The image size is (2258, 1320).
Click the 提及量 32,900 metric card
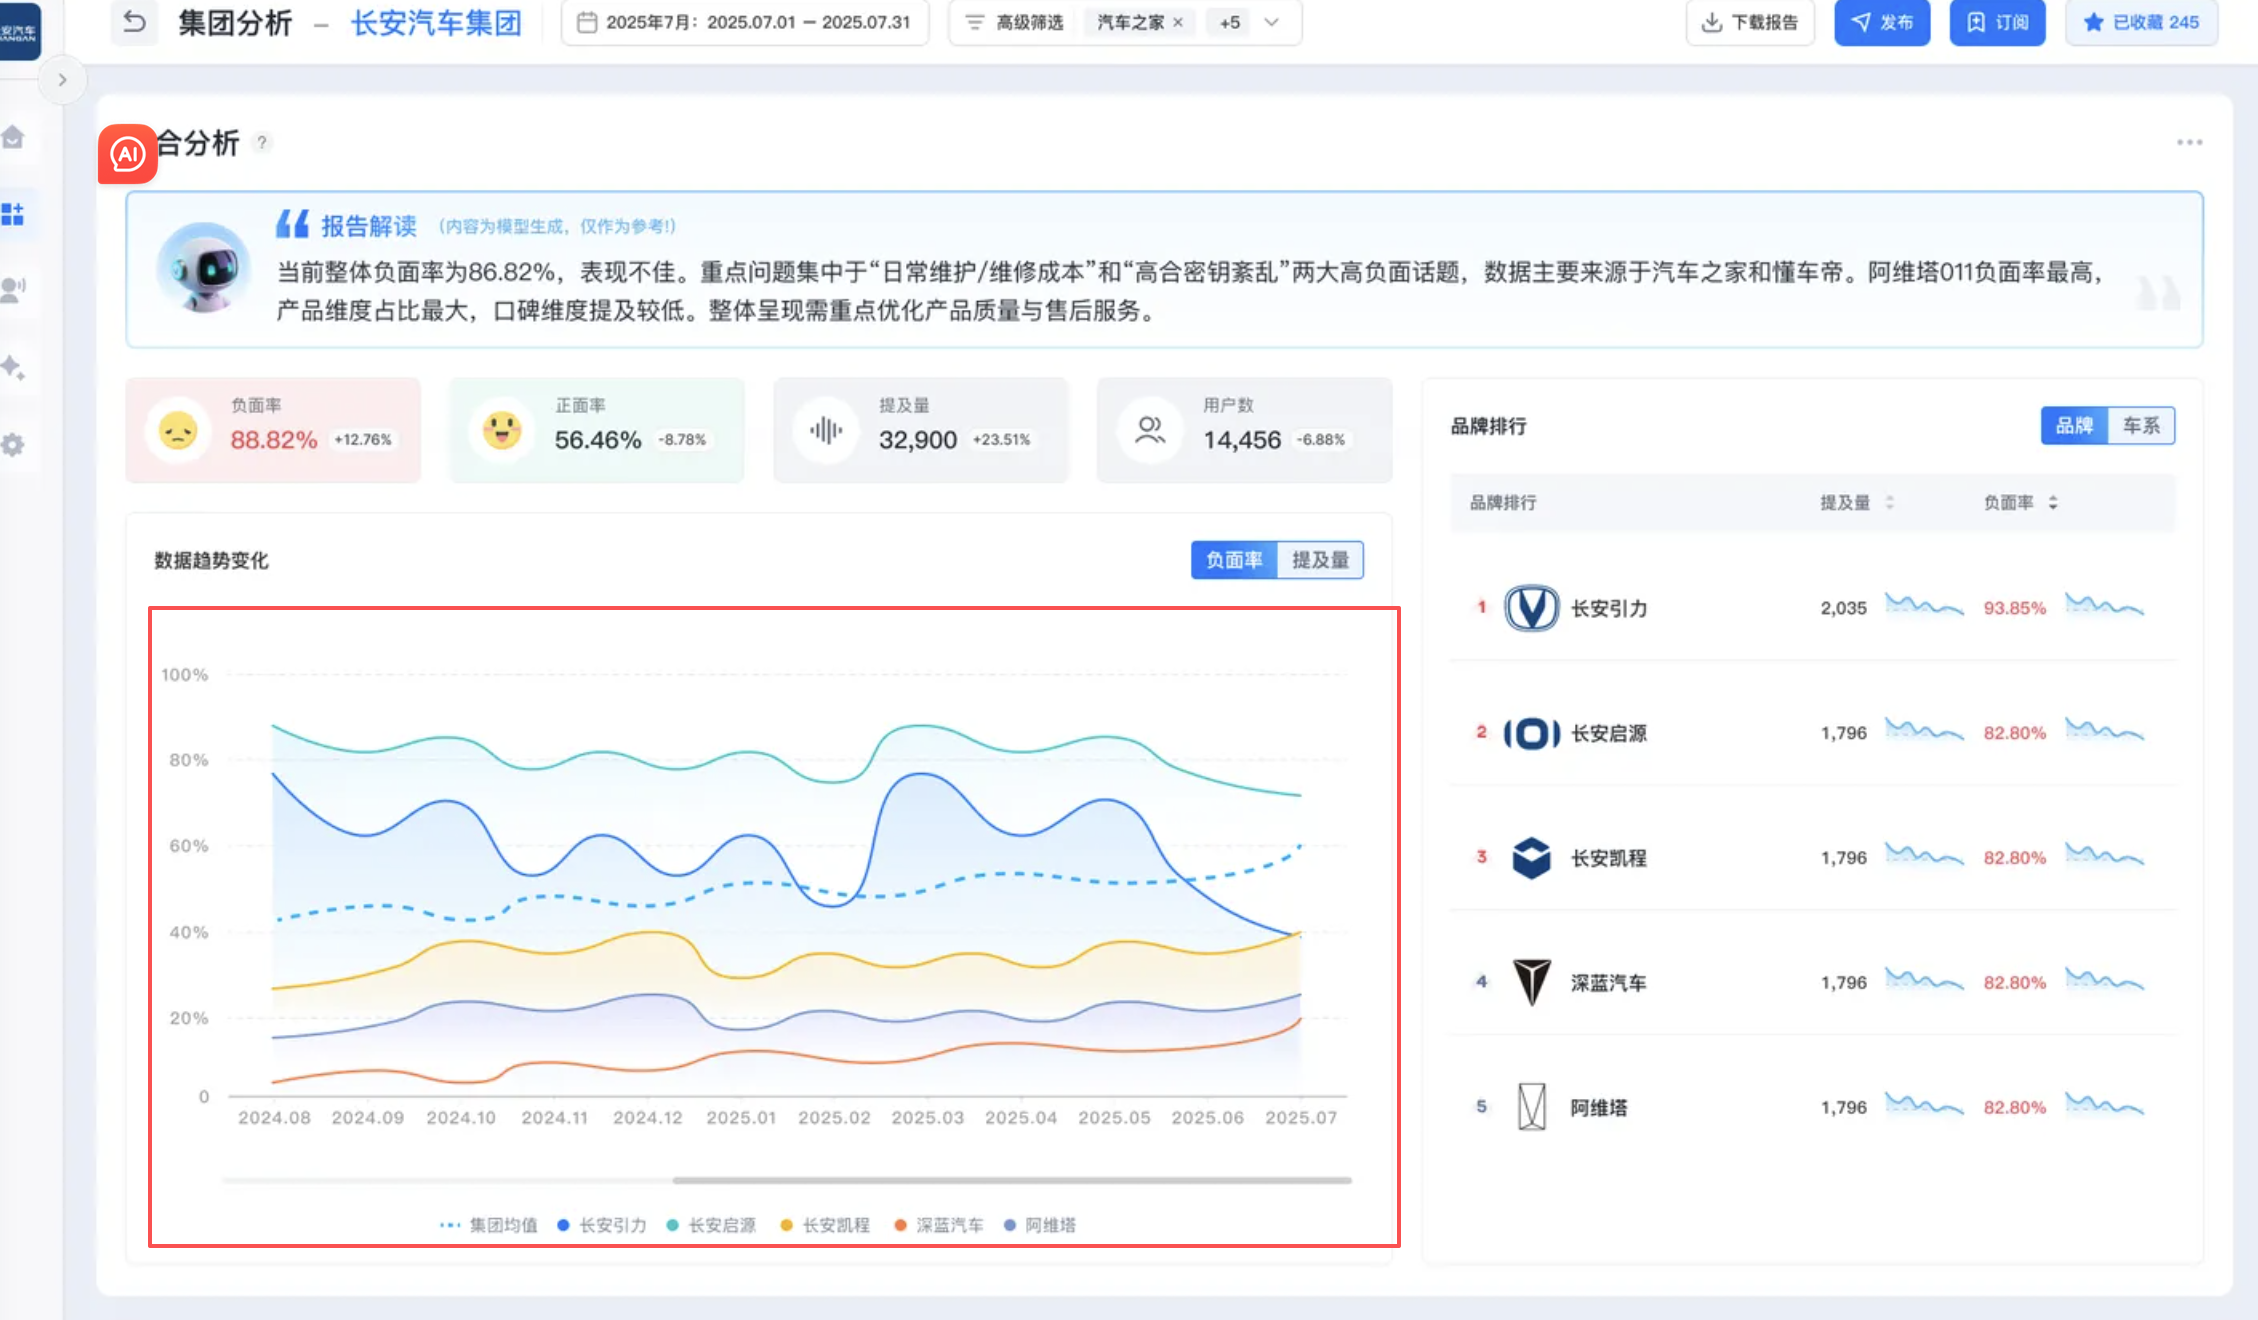pos(921,430)
